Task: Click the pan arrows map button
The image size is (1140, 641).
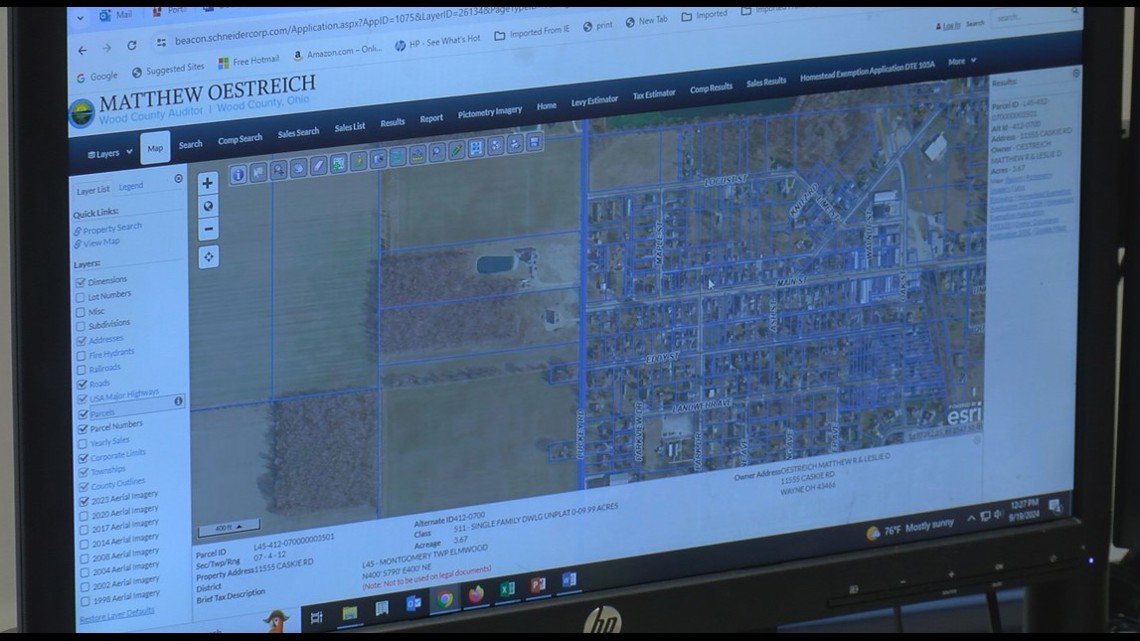Action: coord(208,257)
